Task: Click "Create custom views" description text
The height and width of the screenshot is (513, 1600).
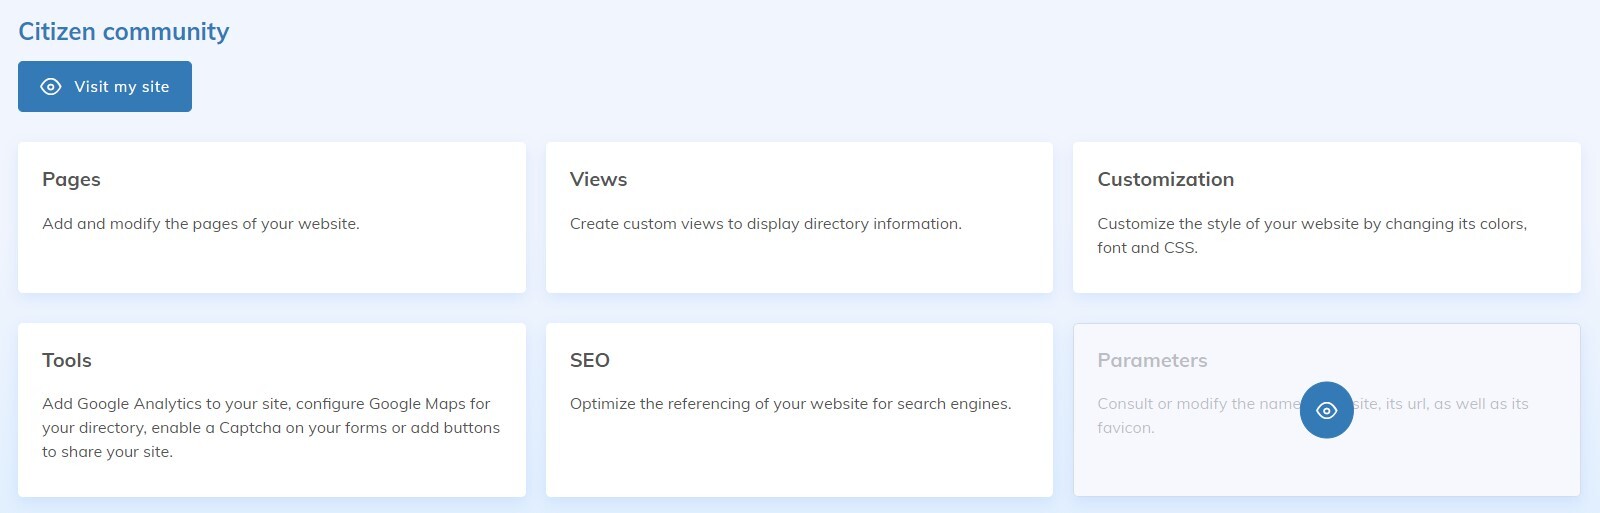Action: pyautogui.click(x=765, y=224)
